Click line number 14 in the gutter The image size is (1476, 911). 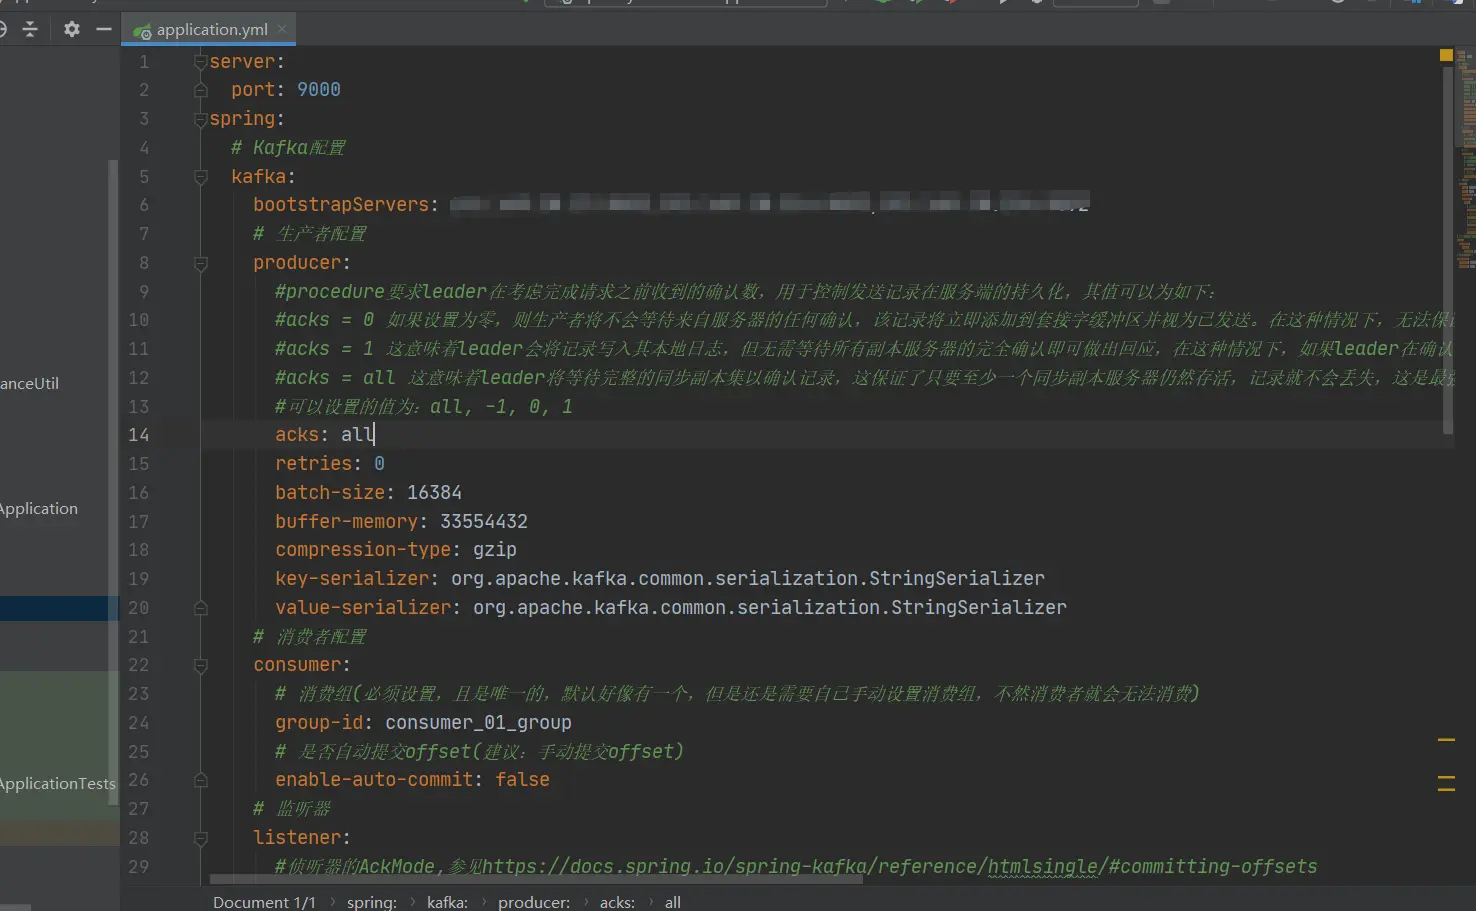pos(139,435)
